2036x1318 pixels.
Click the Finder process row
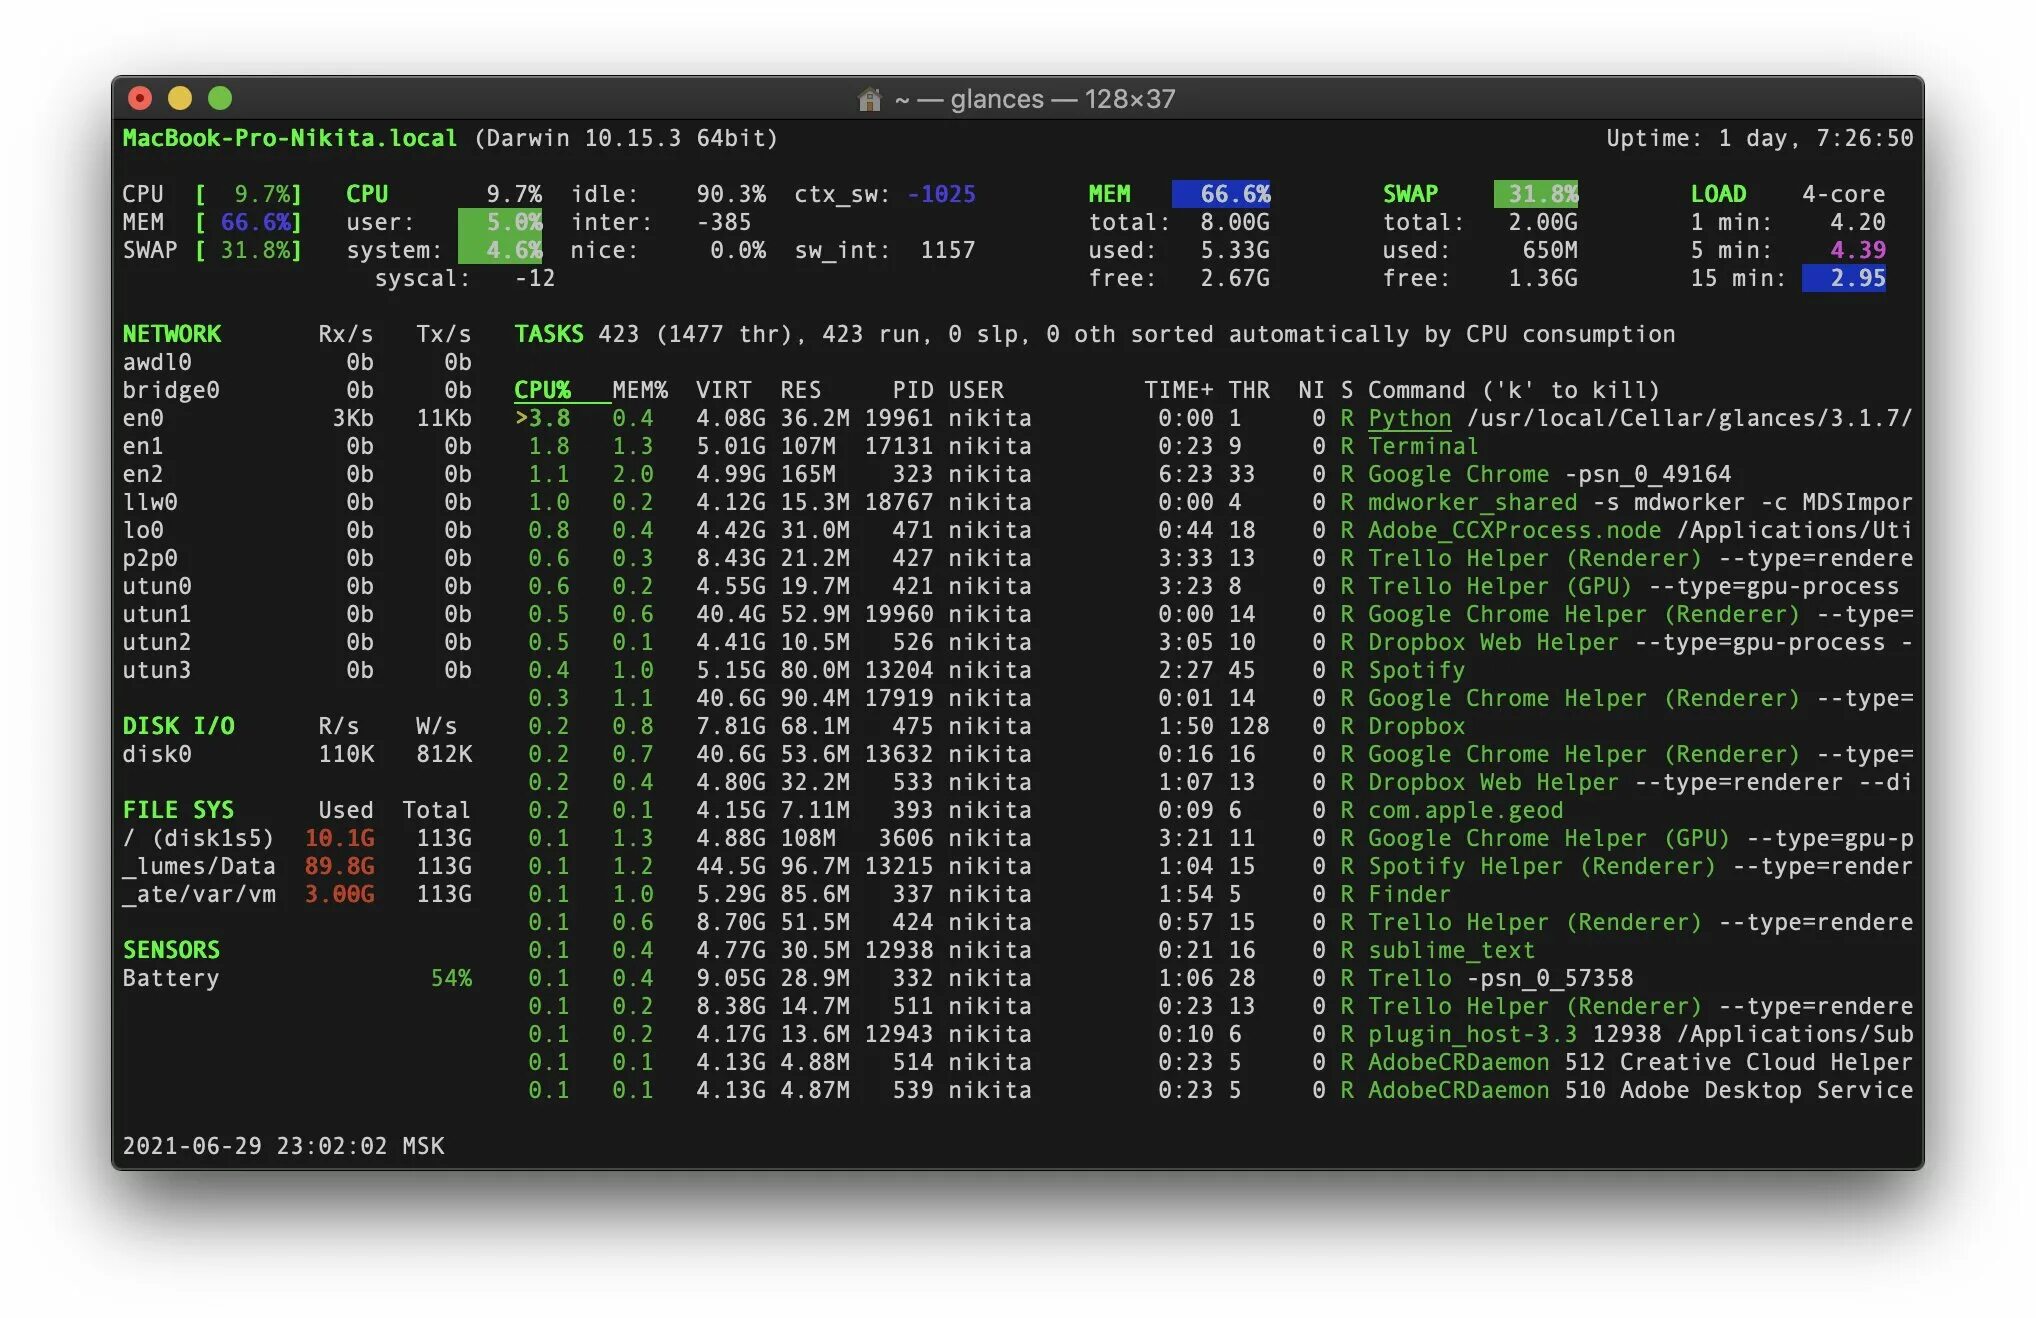1408,894
